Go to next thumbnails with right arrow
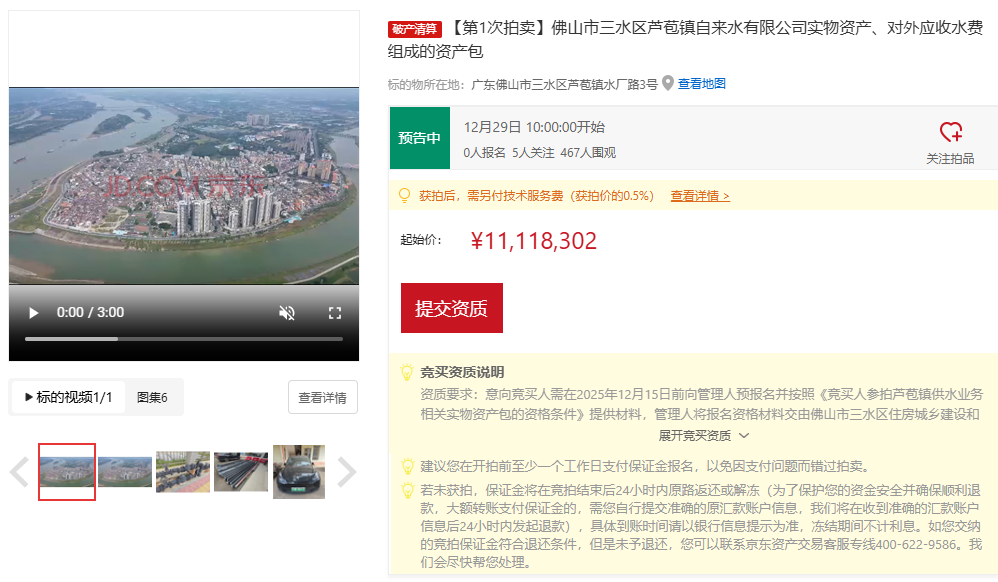This screenshot has width=998, height=582. coord(346,472)
